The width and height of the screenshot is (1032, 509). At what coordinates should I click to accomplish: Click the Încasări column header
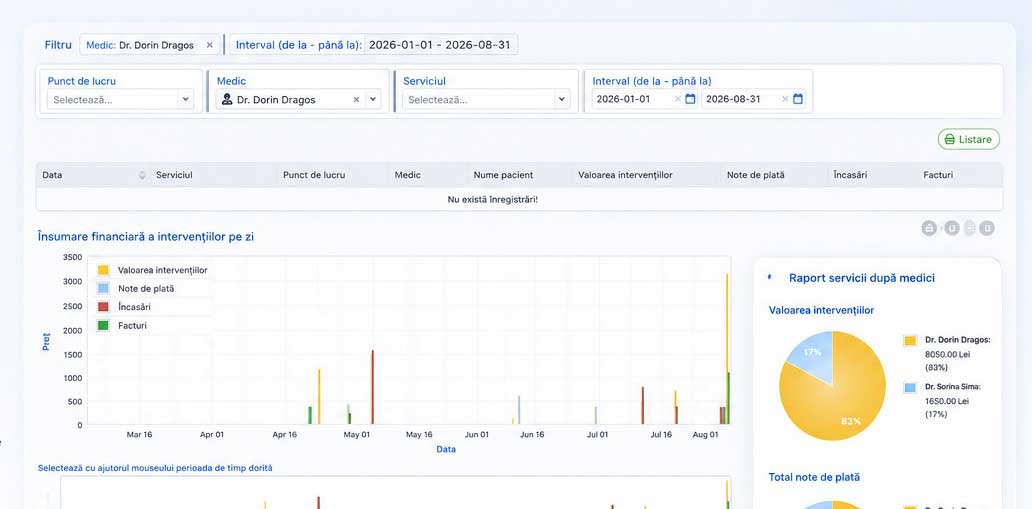(850, 175)
